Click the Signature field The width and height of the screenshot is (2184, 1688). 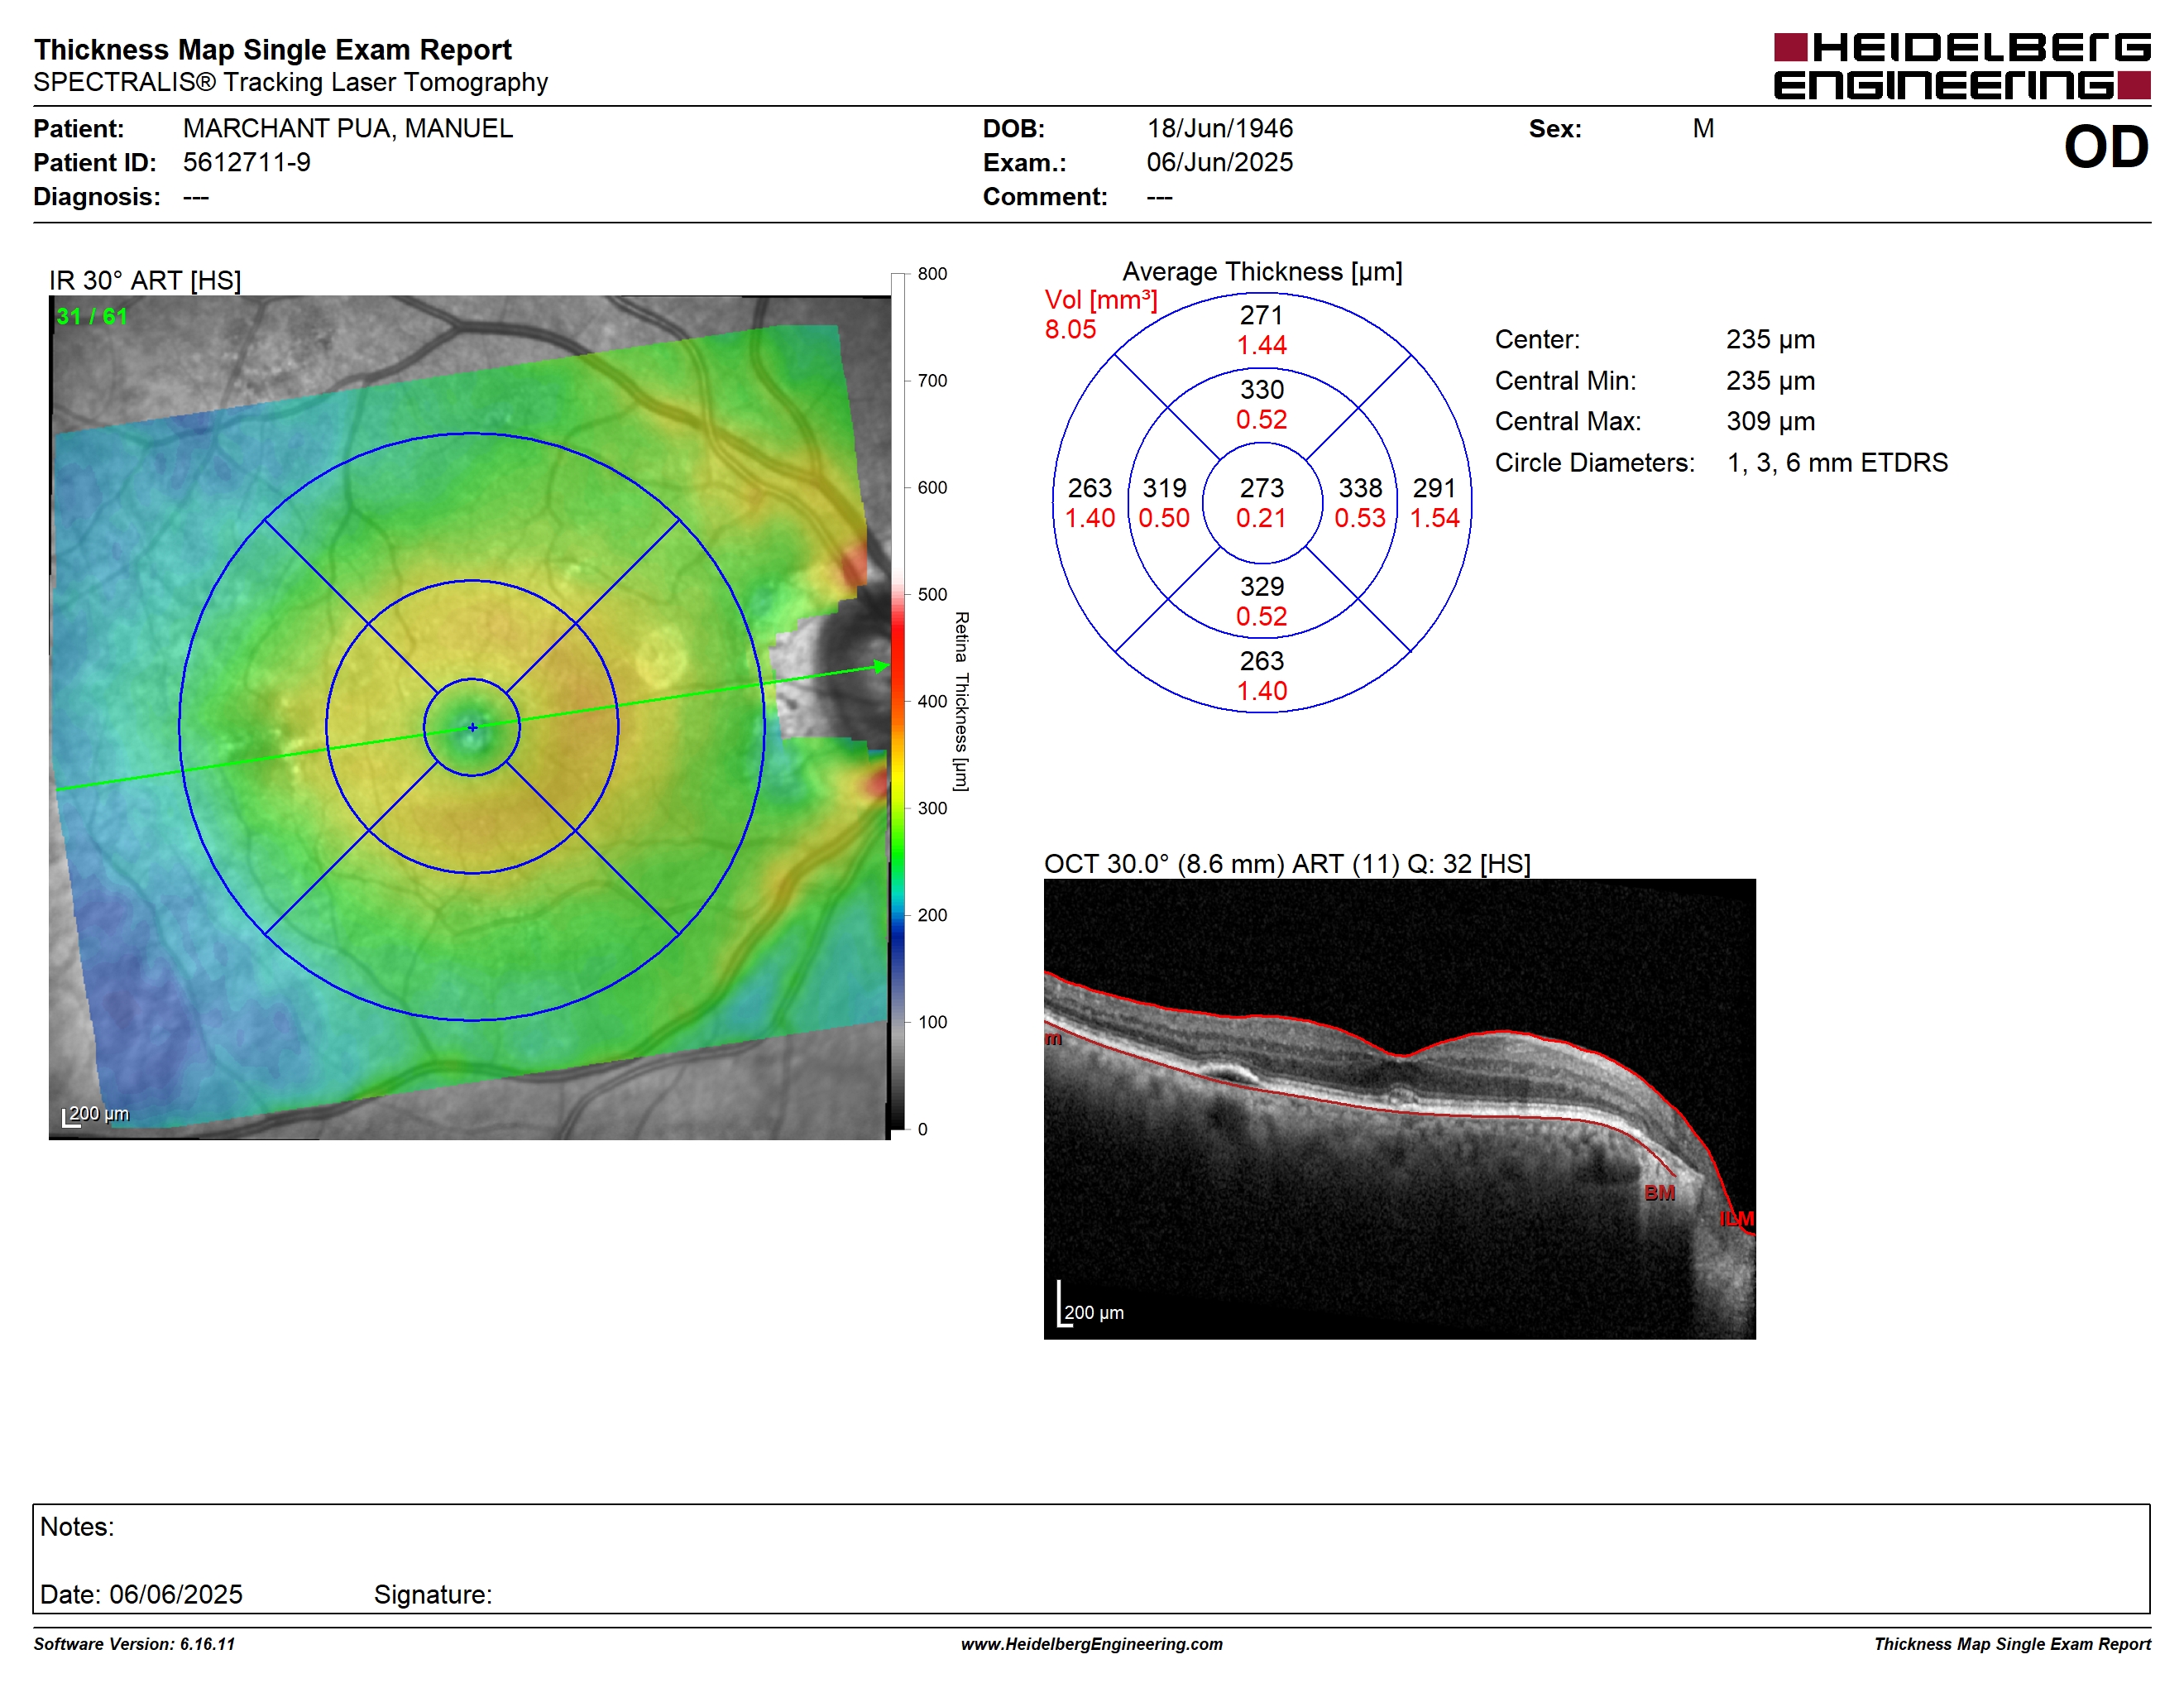(x=433, y=1594)
